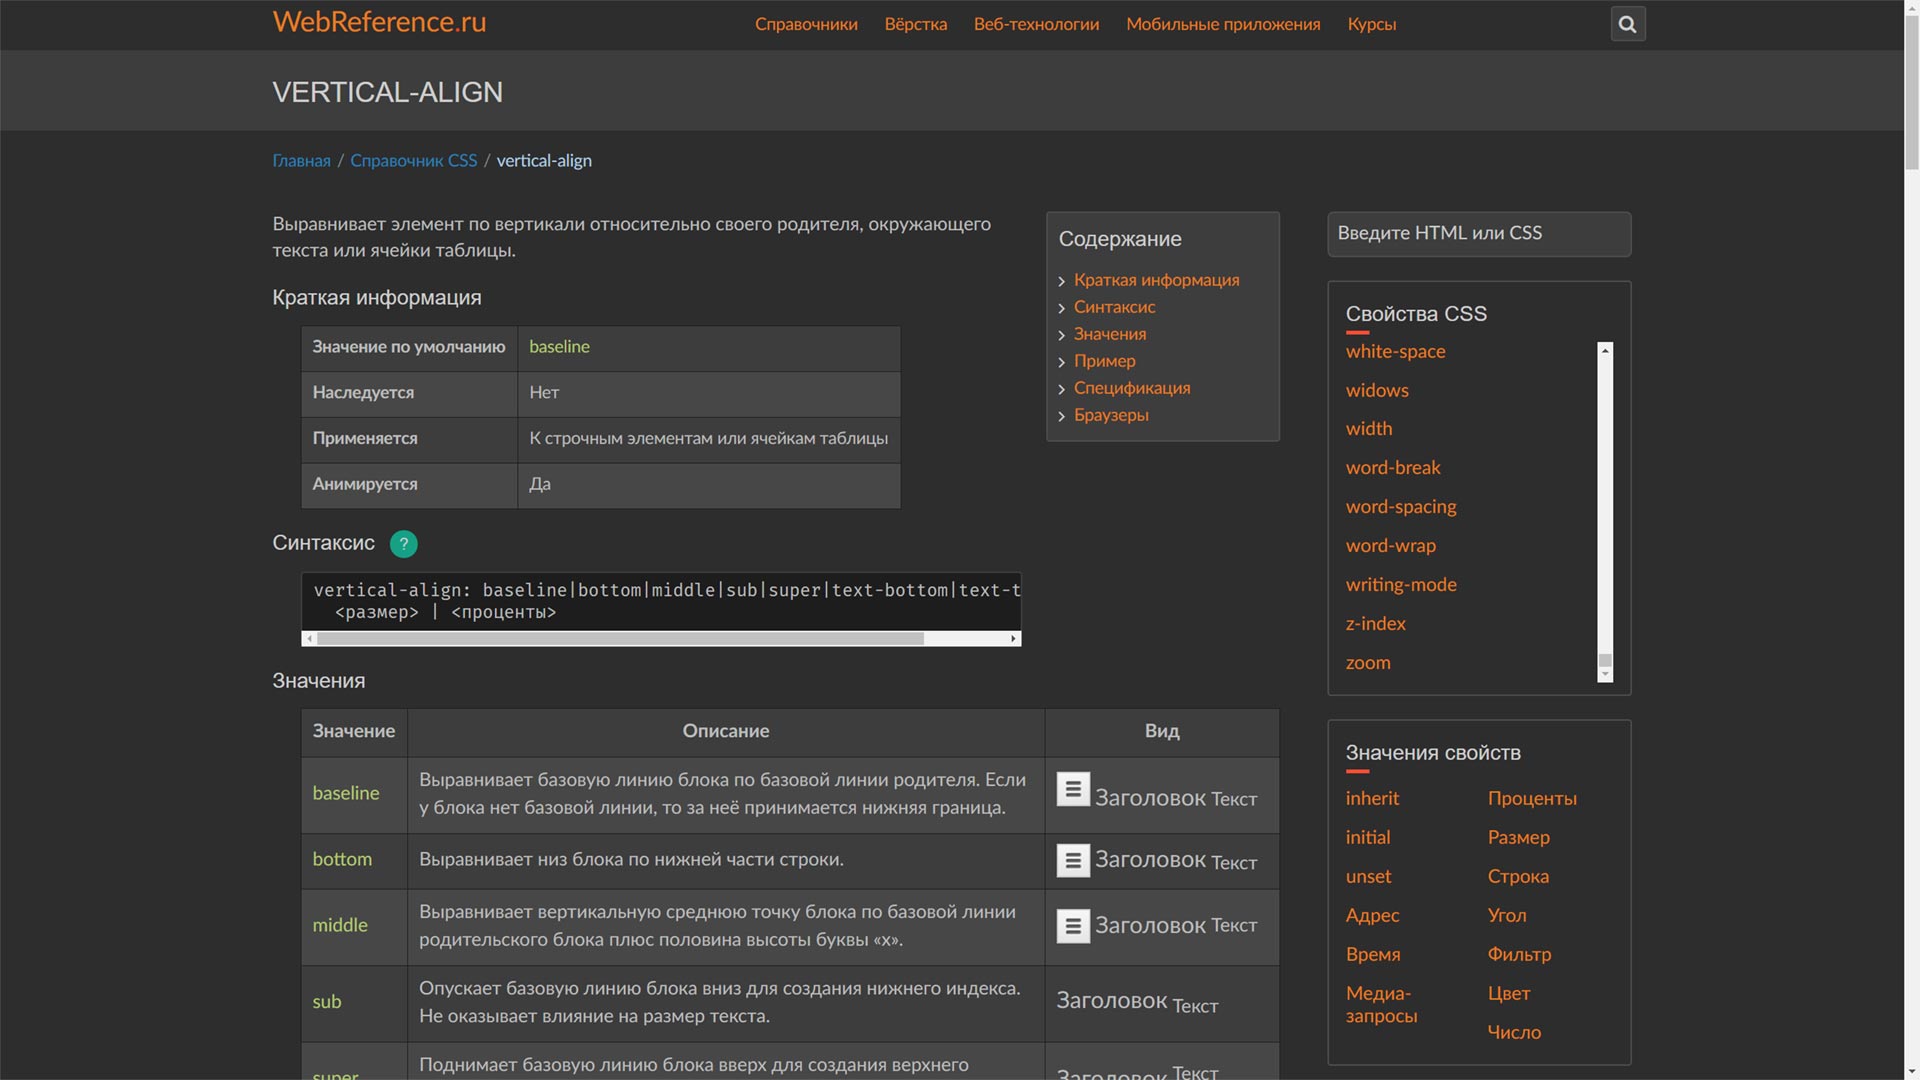Open the Цвет value link
The width and height of the screenshot is (1920, 1080).
pos(1509,994)
